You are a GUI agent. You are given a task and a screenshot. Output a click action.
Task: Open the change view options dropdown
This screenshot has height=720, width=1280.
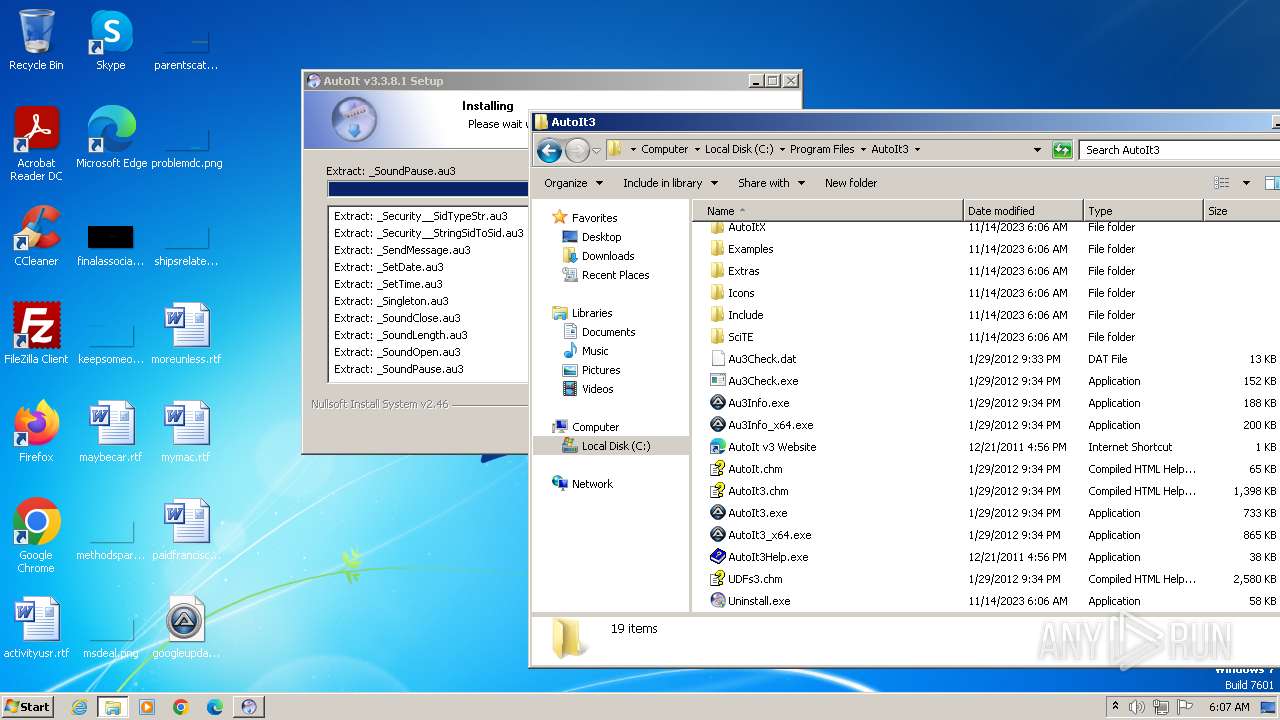tap(1246, 183)
